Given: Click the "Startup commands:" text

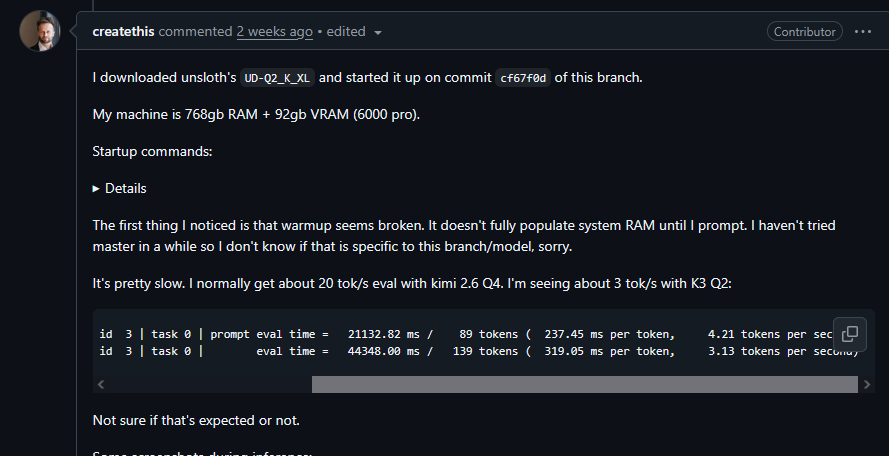Looking at the screenshot, I should 153,151.
